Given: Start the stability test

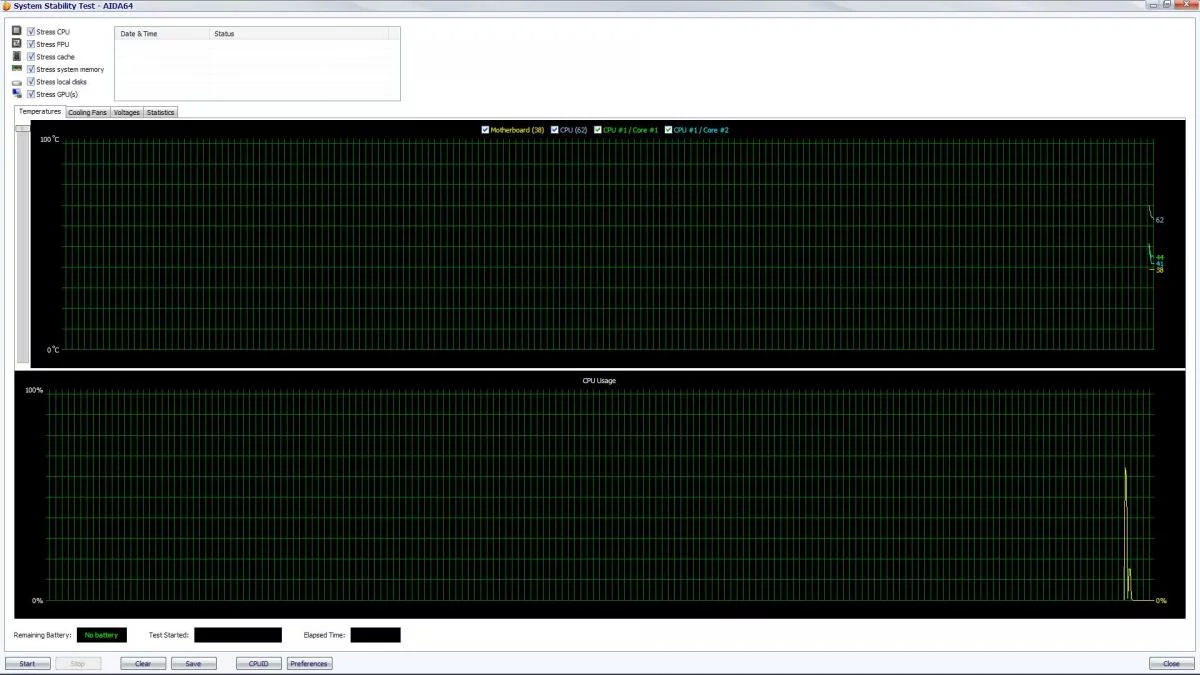Looking at the screenshot, I should pyautogui.click(x=27, y=663).
